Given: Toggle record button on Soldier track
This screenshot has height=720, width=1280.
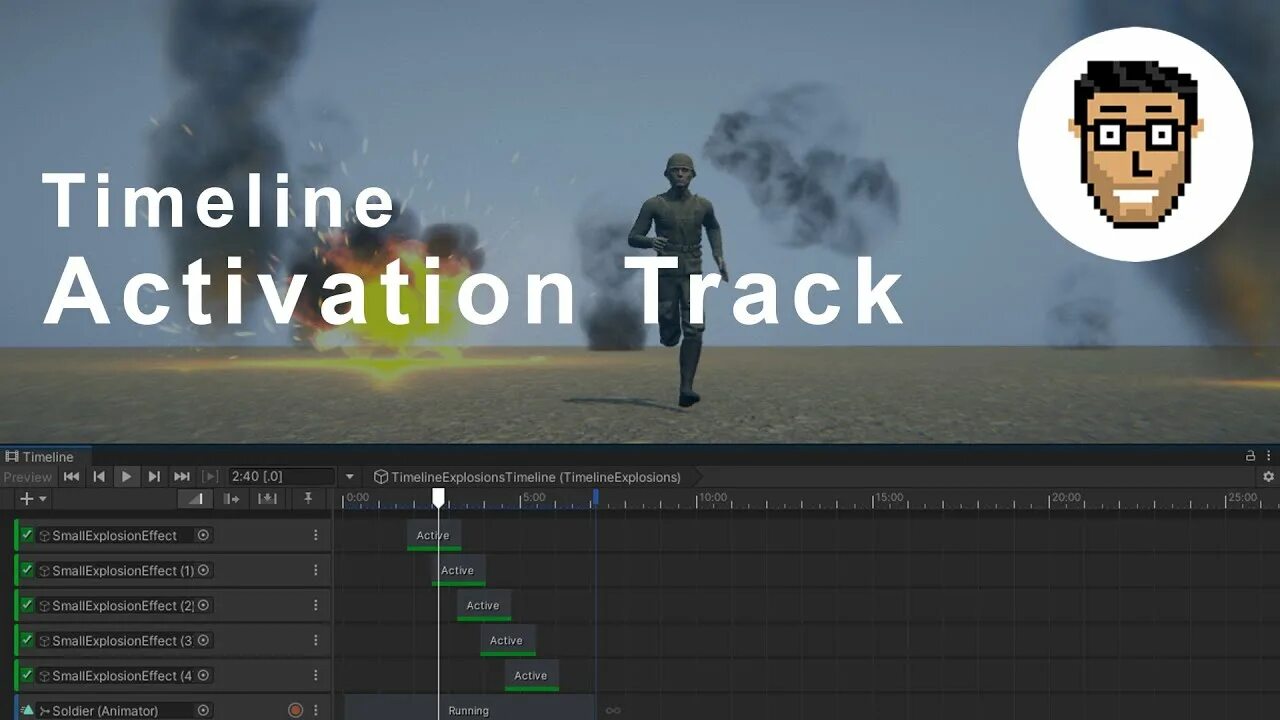Looking at the screenshot, I should click(295, 710).
